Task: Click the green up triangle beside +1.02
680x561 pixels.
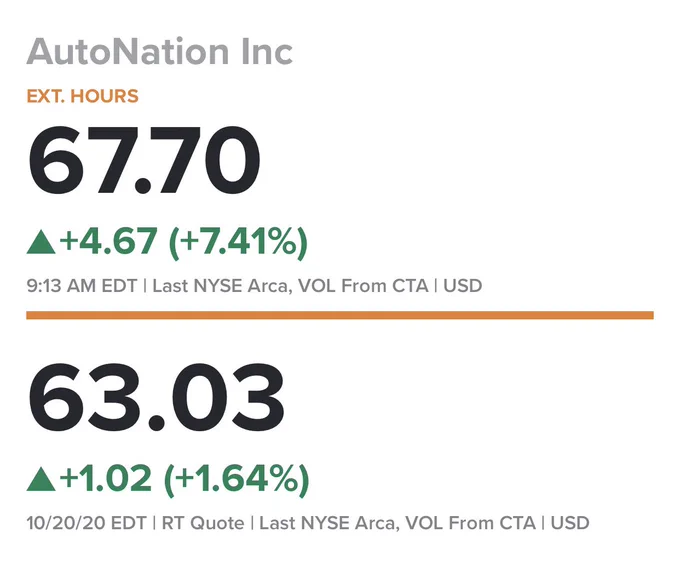Action: (x=41, y=479)
